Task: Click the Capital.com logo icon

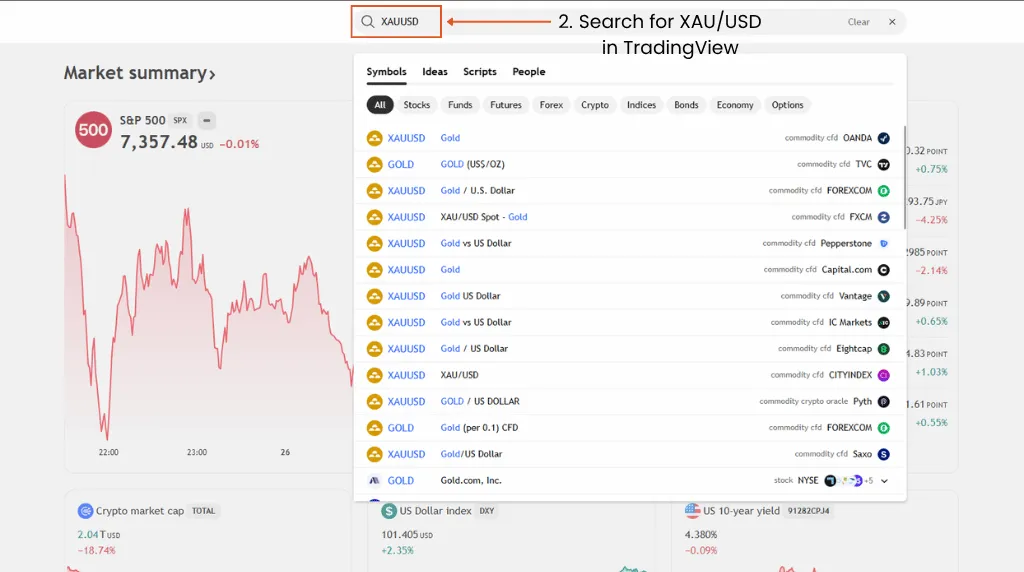Action: 884,270
